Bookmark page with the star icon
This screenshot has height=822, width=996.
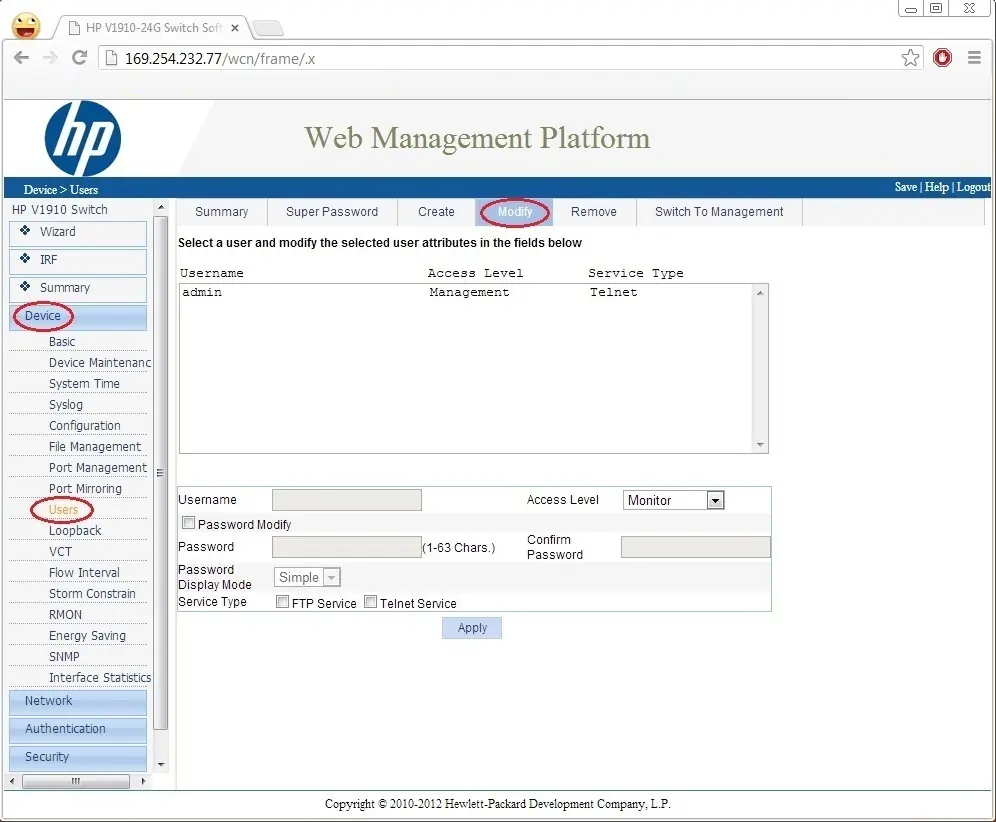910,58
